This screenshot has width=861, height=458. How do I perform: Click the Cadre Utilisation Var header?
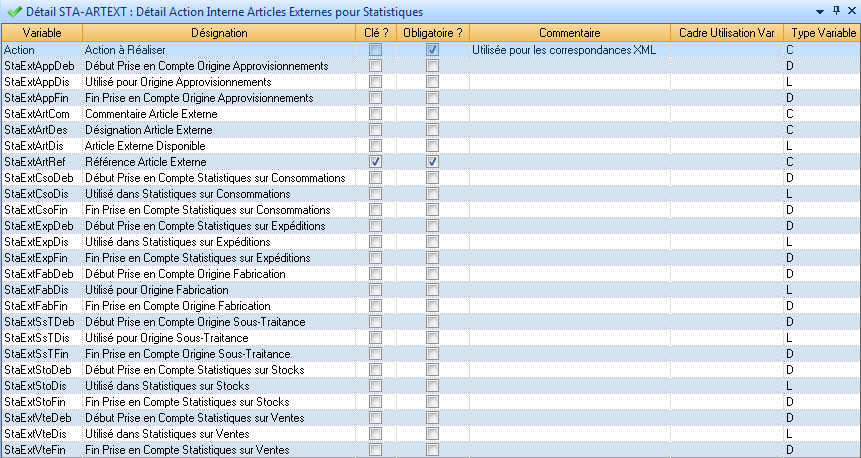(726, 33)
